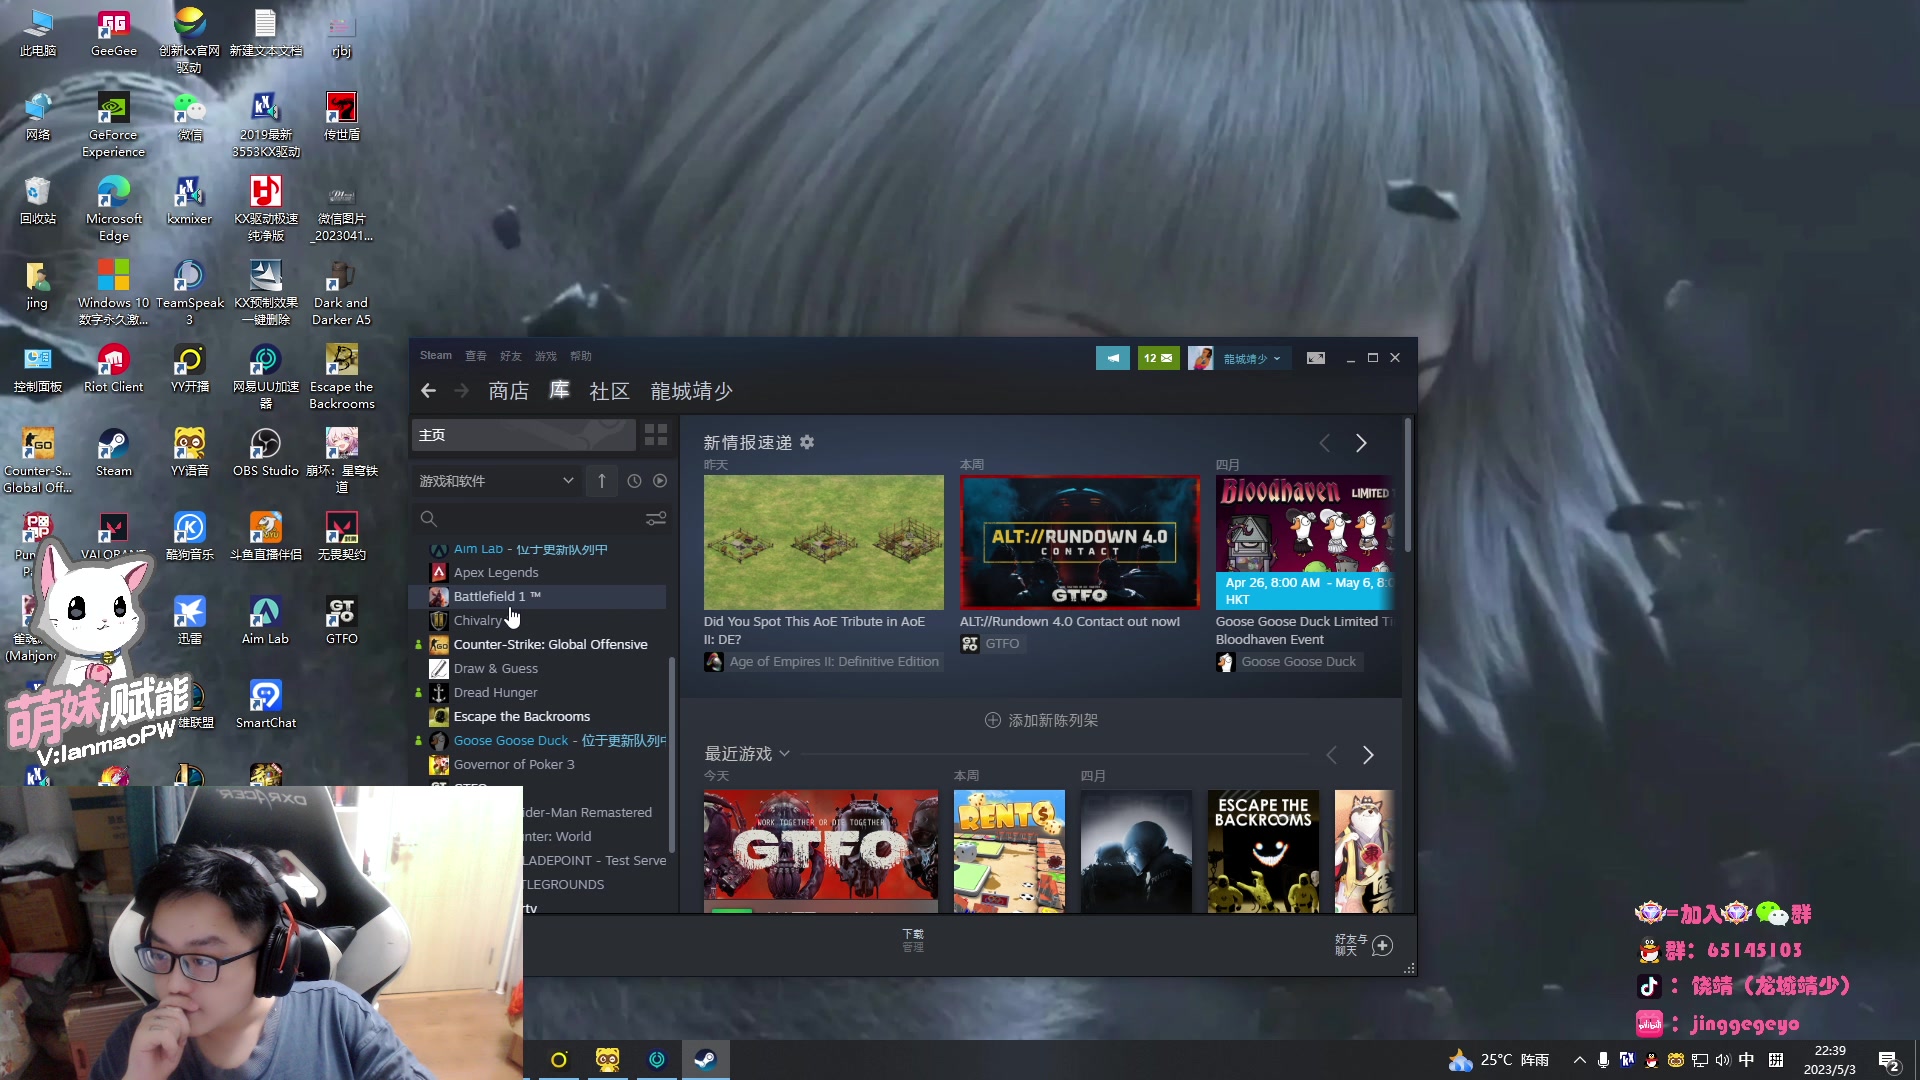Click the library Home (主页) button

(524, 435)
